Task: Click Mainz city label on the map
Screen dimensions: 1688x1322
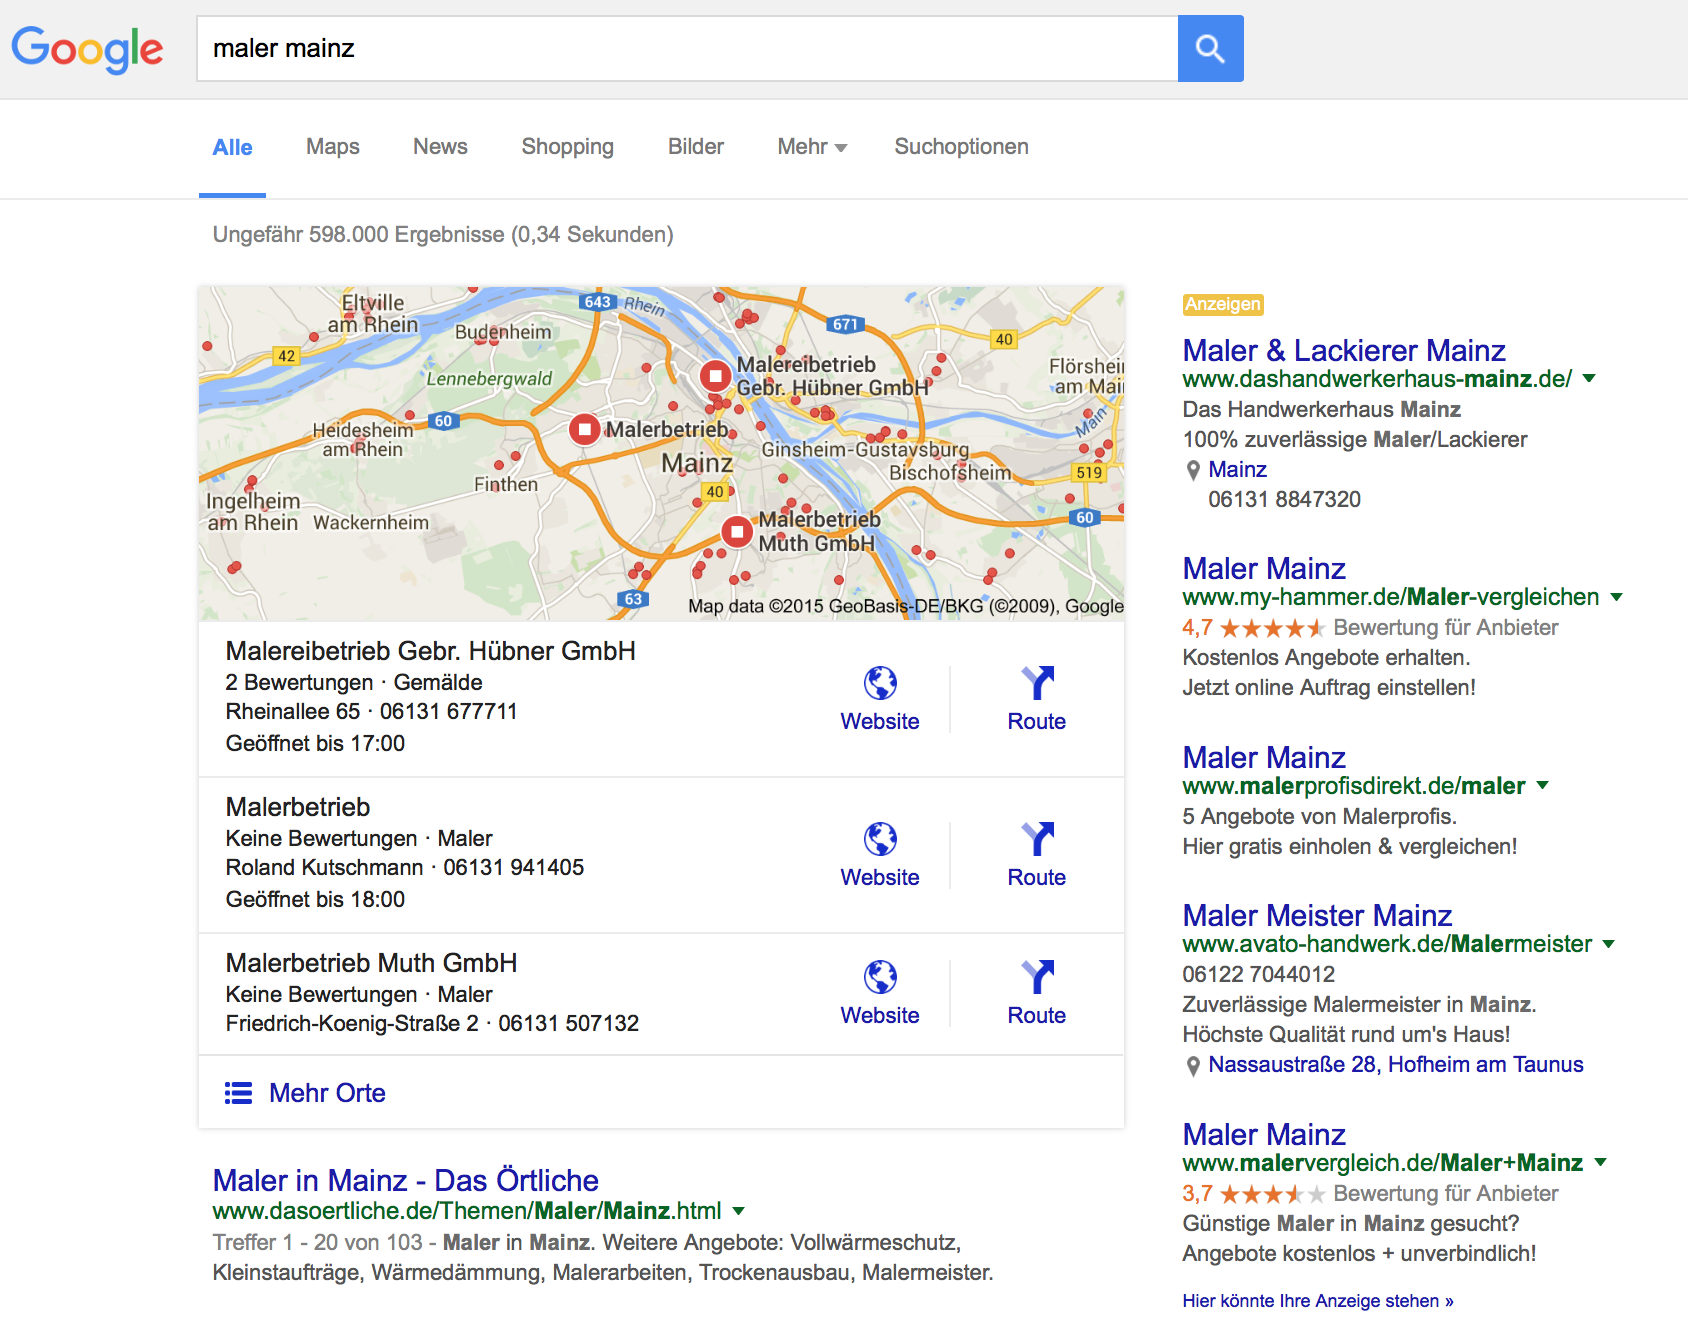Action: [697, 464]
